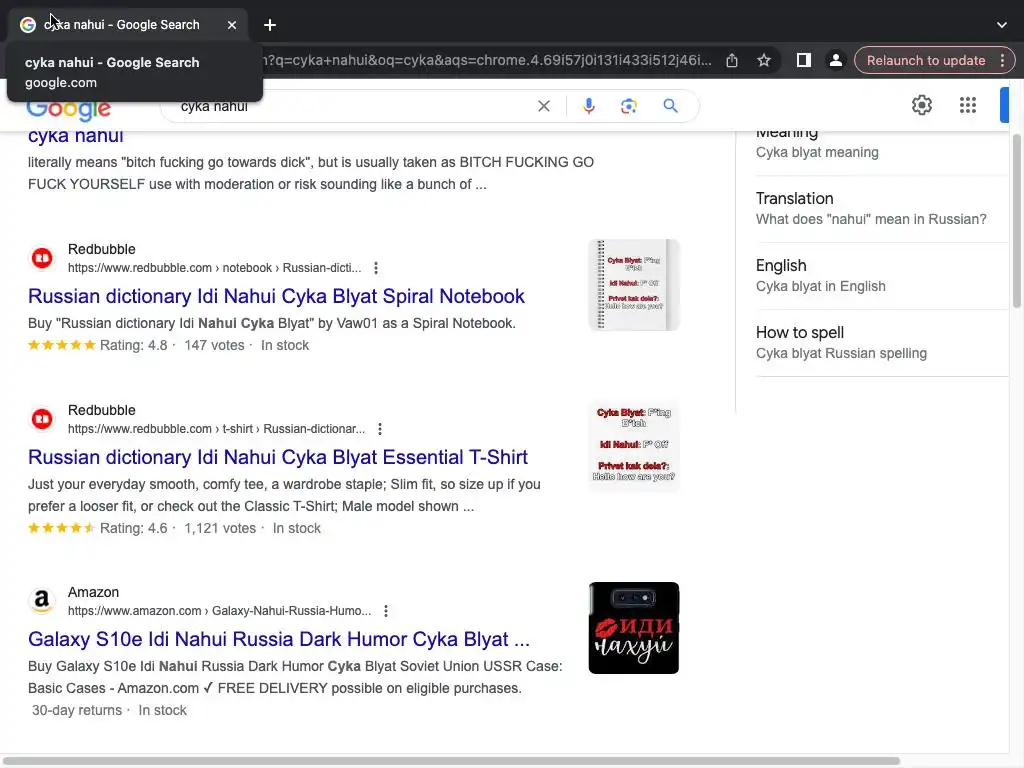
Task: Select English Cyka blyat in English suggestion
Action: pyautogui.click(x=882, y=276)
